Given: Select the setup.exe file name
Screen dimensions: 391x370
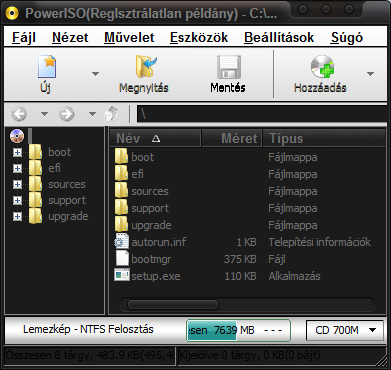Looking at the screenshot, I should click(156, 276).
